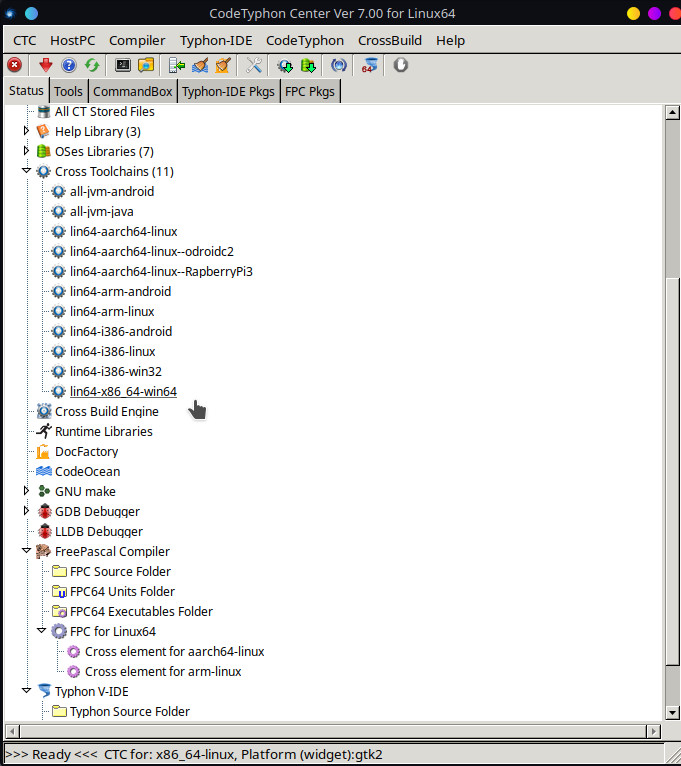Viewport: 681px width, 766px height.
Task: Click the typhoon 64 toolbar icon
Action: pos(369,65)
